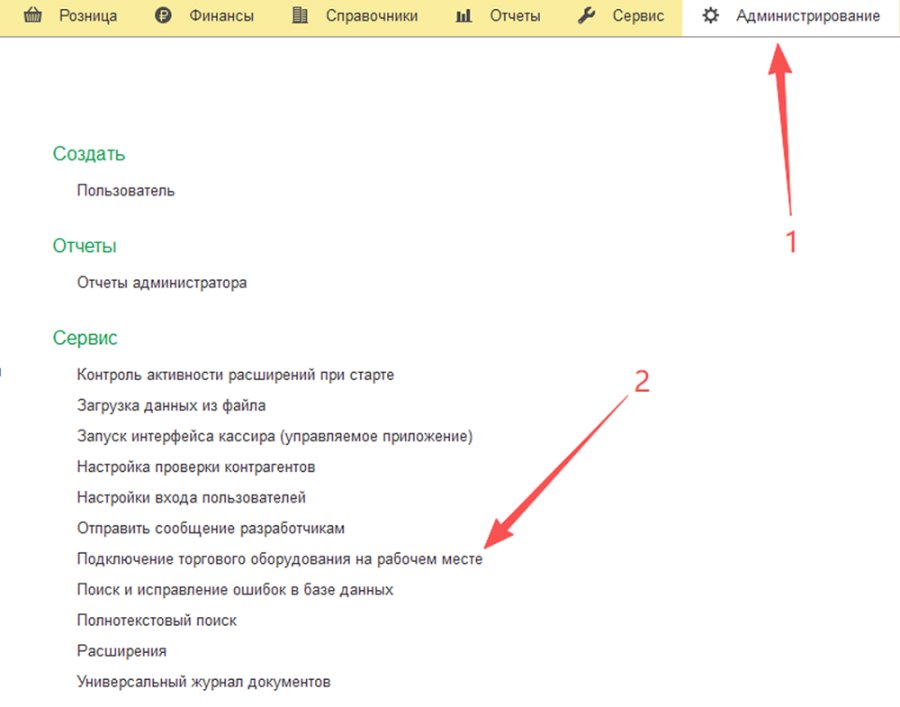900x707 pixels.
Task: Click Отправить сообщение разработчикам
Action: (x=211, y=529)
